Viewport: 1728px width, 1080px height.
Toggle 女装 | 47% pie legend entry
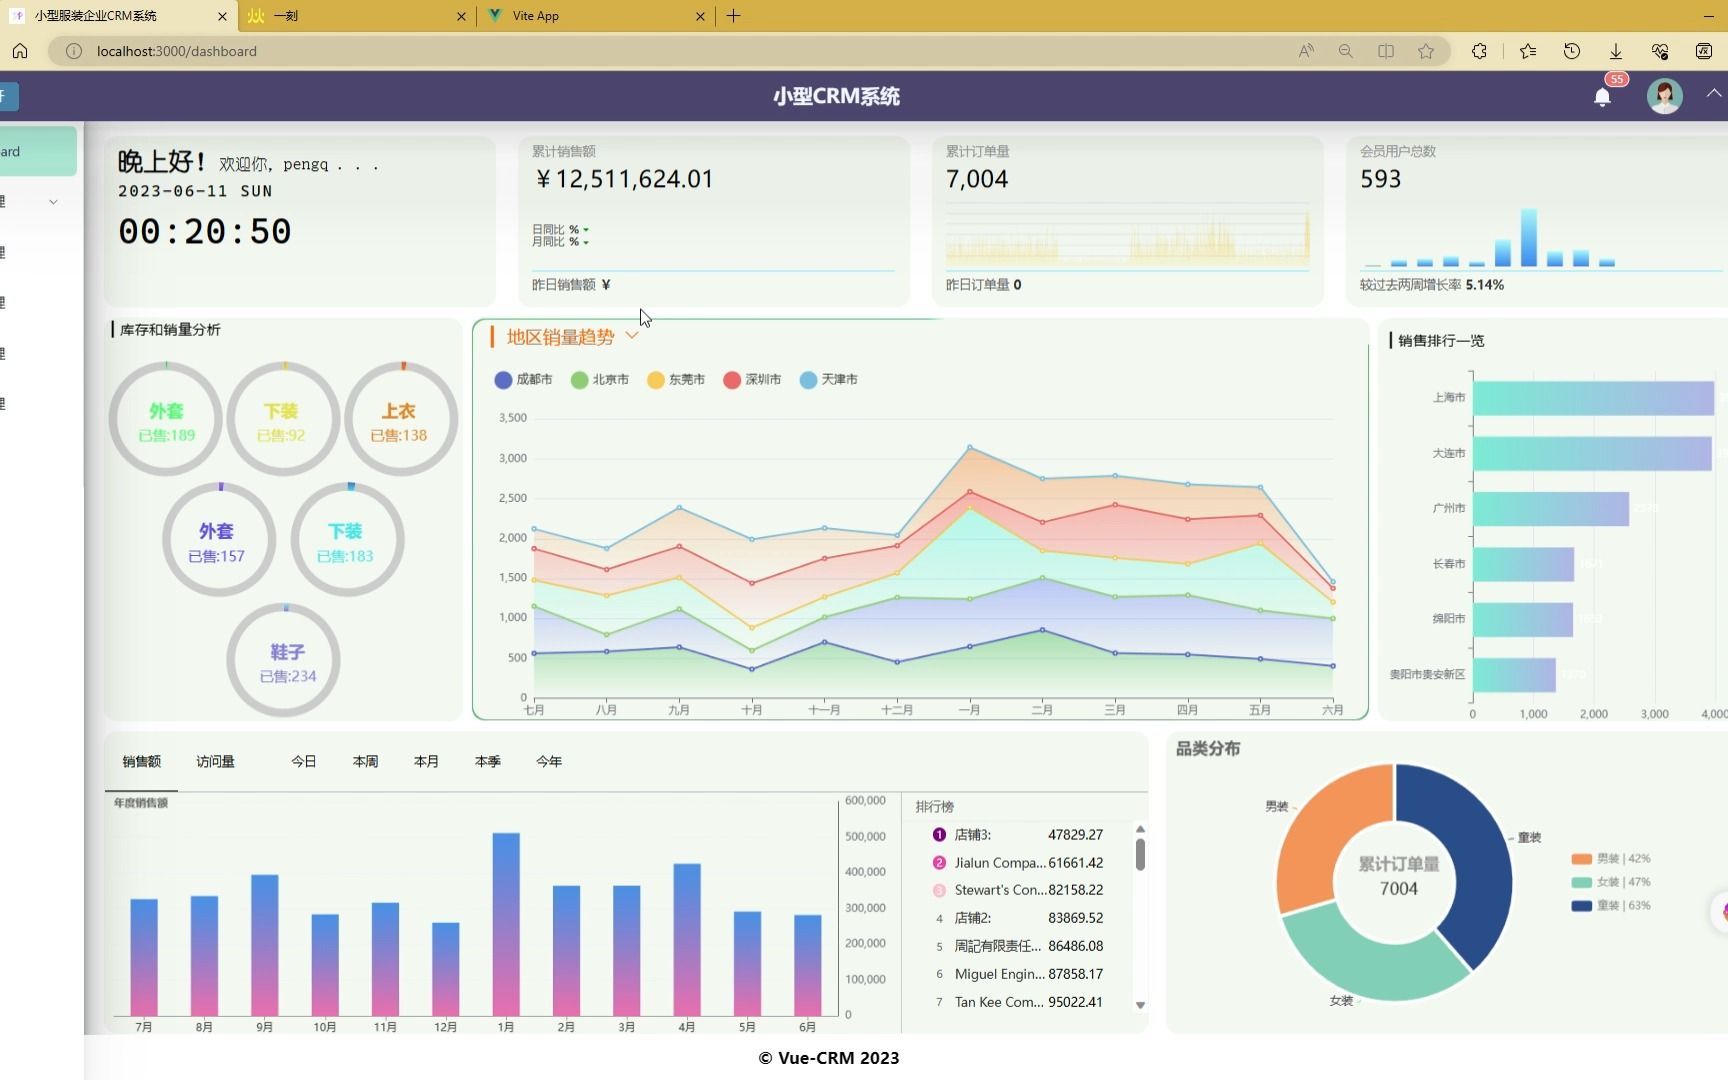tap(1611, 882)
